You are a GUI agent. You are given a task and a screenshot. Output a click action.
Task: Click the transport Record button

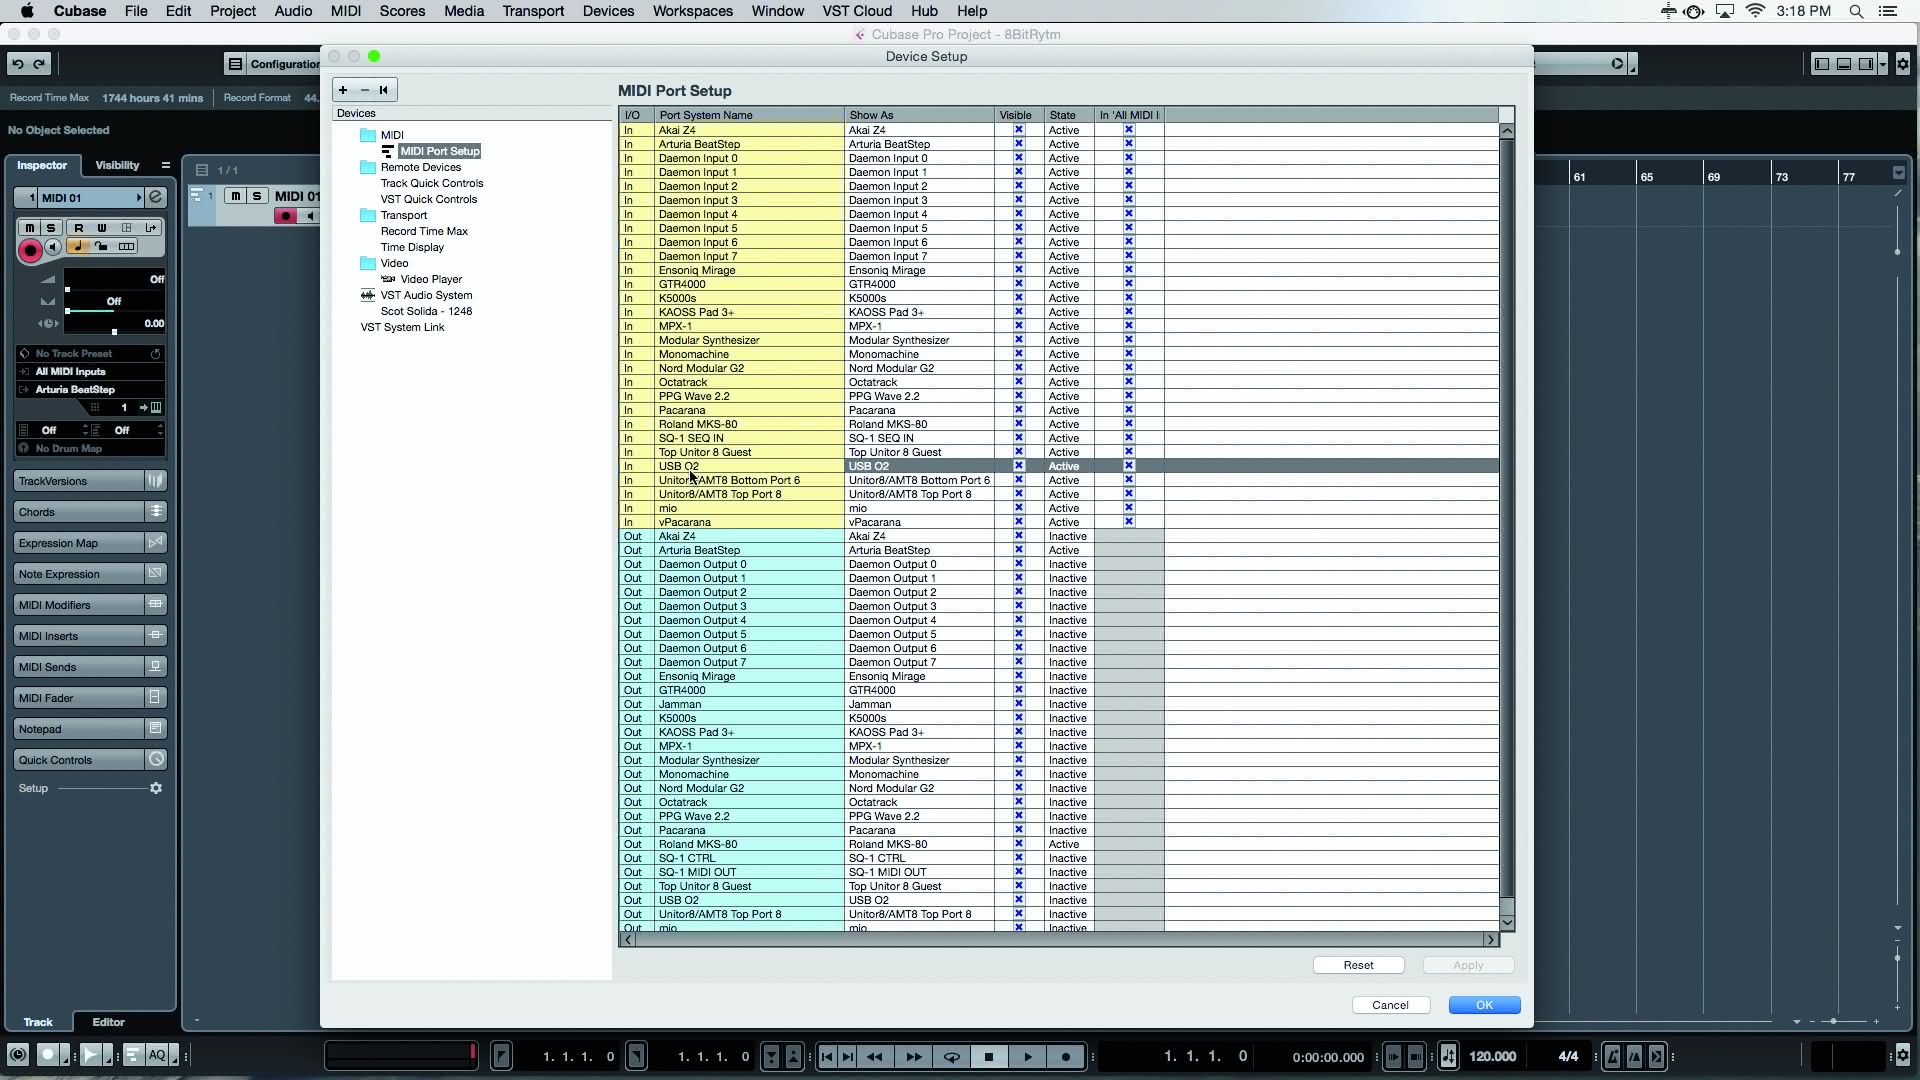pyautogui.click(x=1066, y=1057)
